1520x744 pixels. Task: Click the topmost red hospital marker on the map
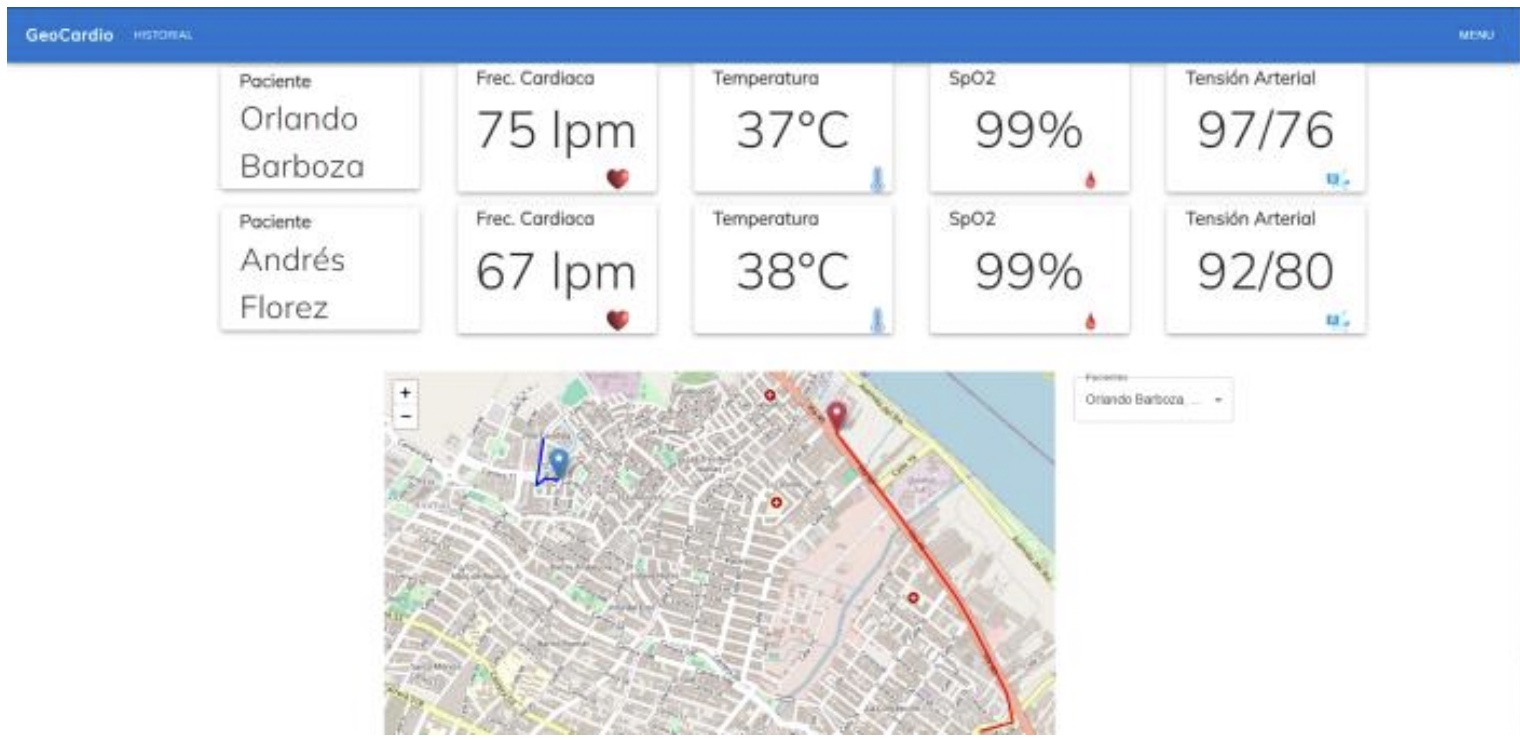[x=770, y=395]
